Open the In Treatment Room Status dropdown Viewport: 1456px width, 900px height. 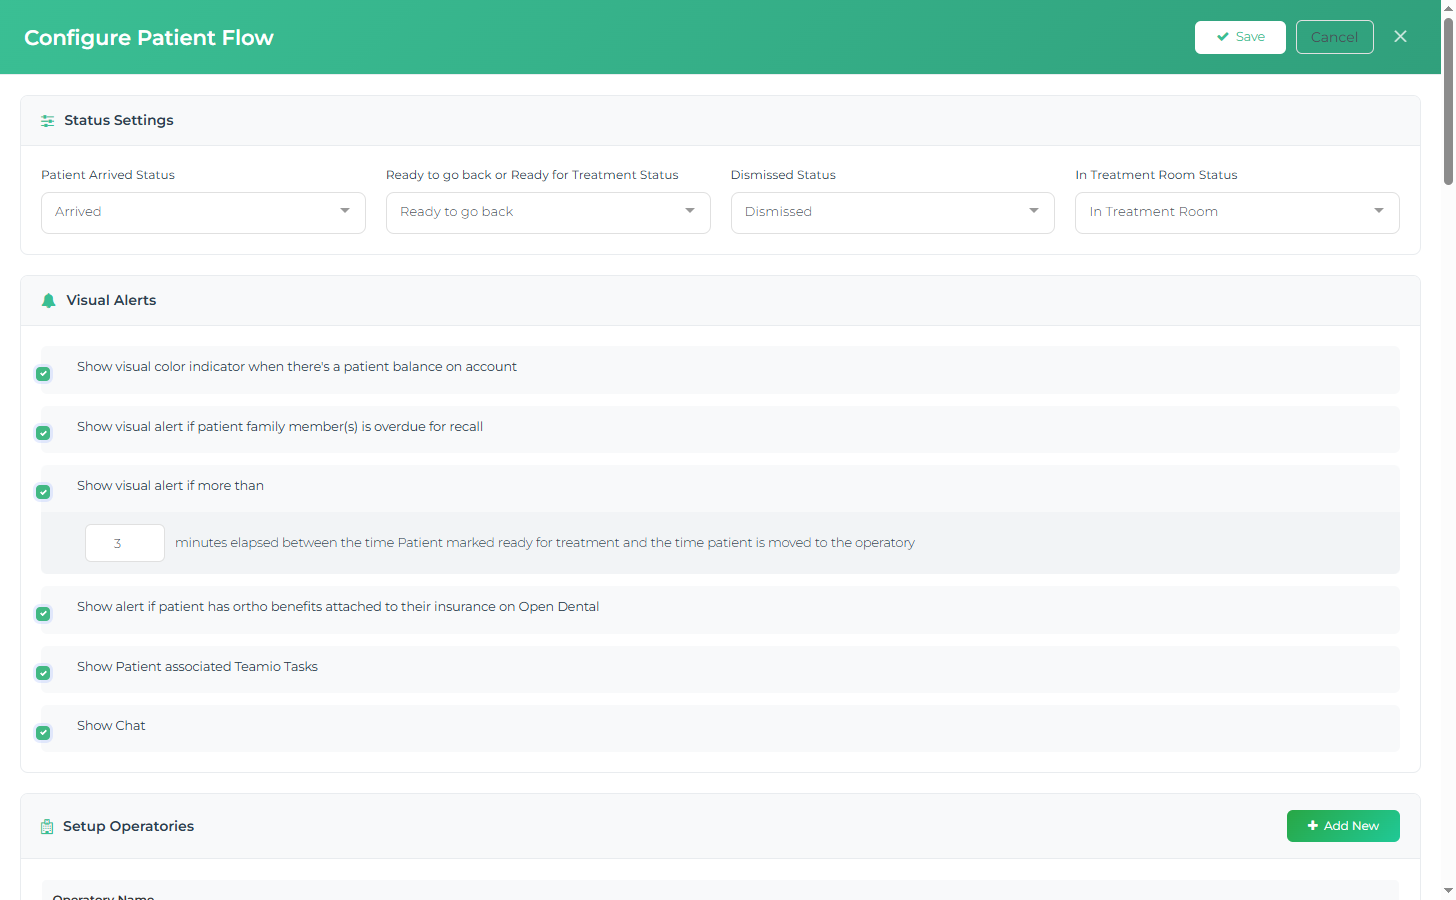1237,213
